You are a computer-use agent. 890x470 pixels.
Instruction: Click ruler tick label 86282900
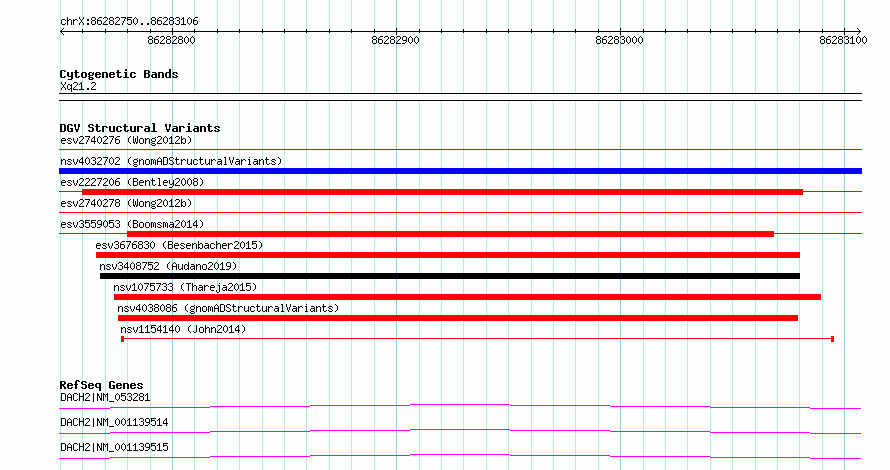click(396, 40)
